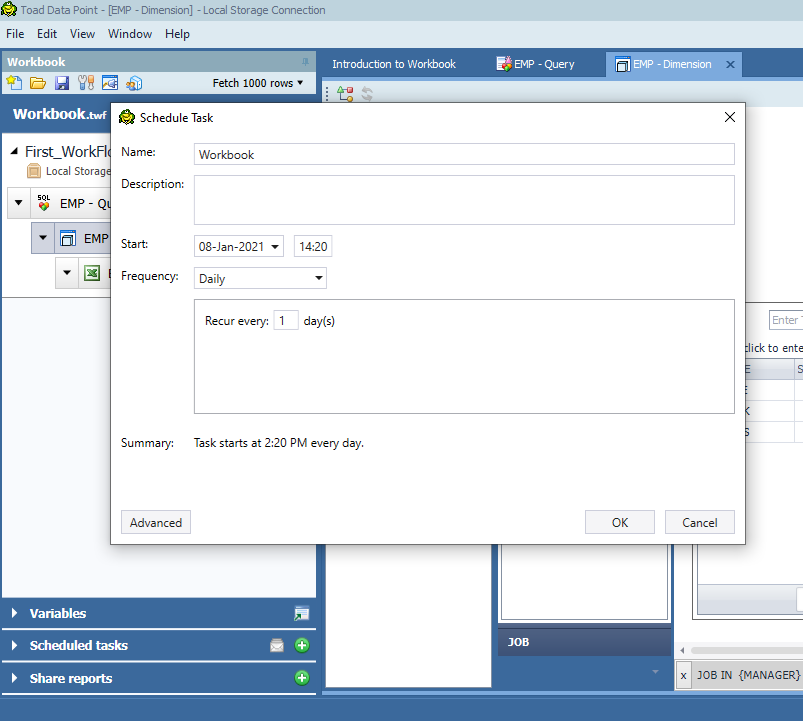
Task: Click the dimension icon of EMP step
Action: click(68, 238)
